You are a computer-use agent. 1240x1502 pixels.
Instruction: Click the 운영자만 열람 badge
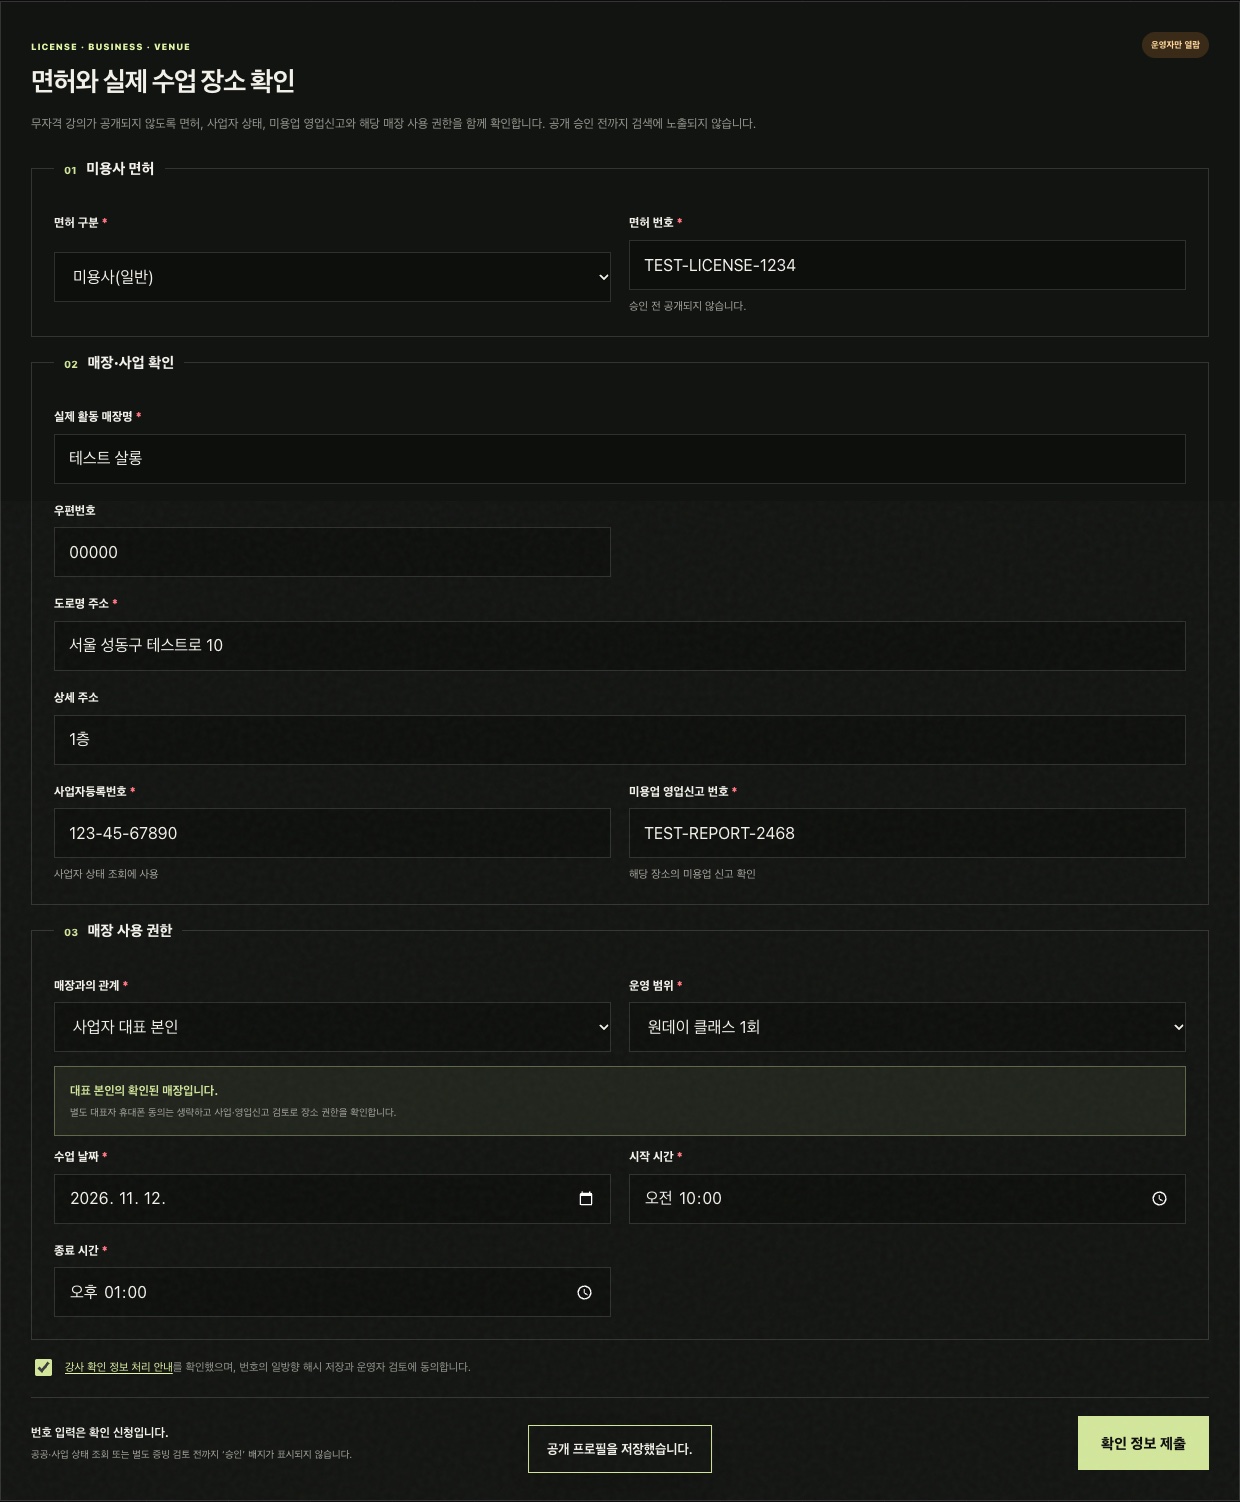pos(1175,45)
